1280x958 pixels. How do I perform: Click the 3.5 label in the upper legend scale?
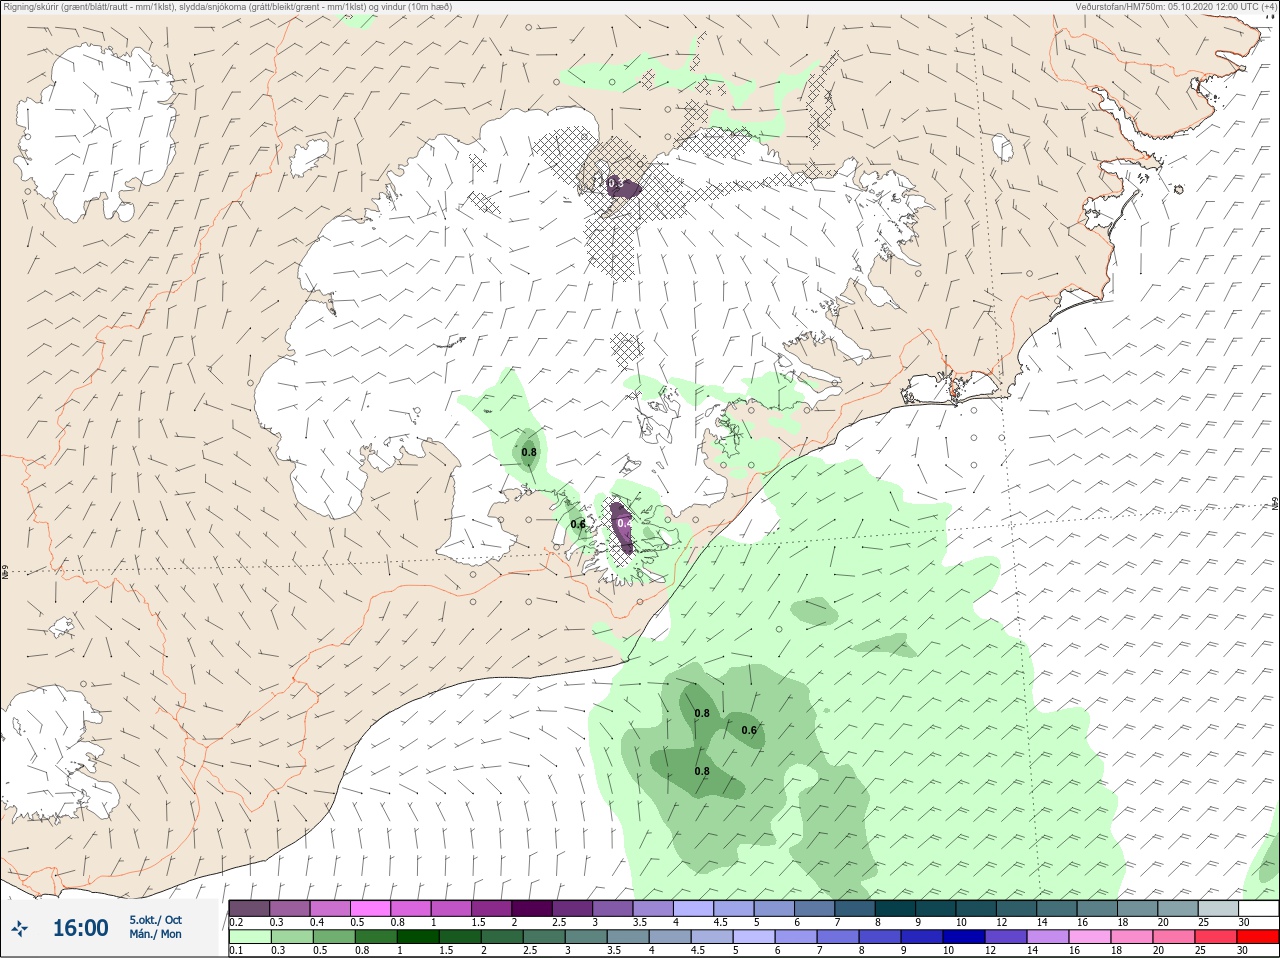[640, 922]
